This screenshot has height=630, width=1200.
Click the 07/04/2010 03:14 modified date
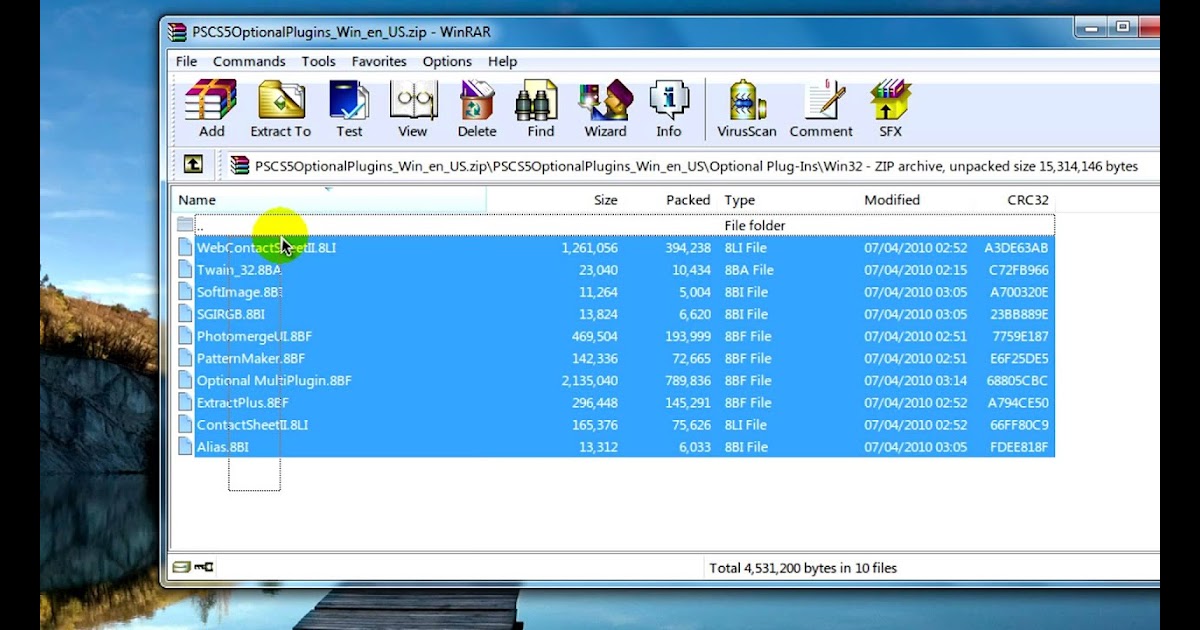click(x=915, y=380)
